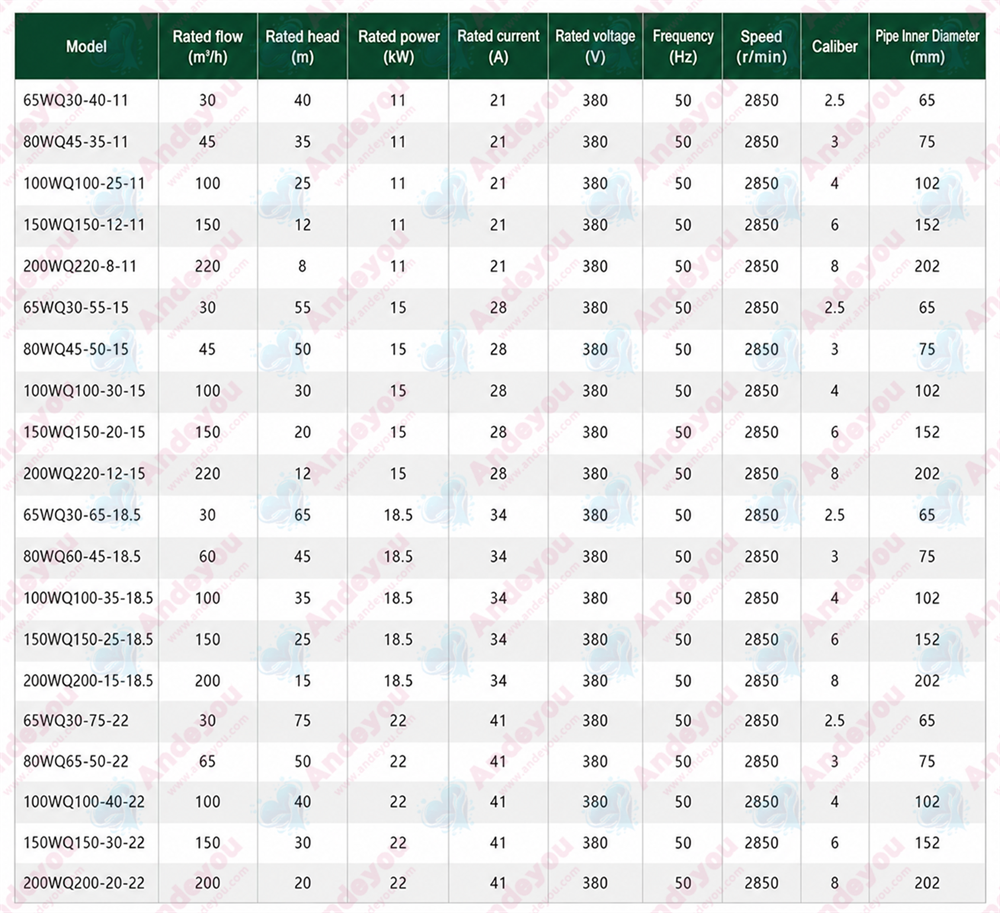The height and width of the screenshot is (913, 1000).
Task: Click frequency 50 in 65WQ30-75-22 row
Action: tap(683, 720)
